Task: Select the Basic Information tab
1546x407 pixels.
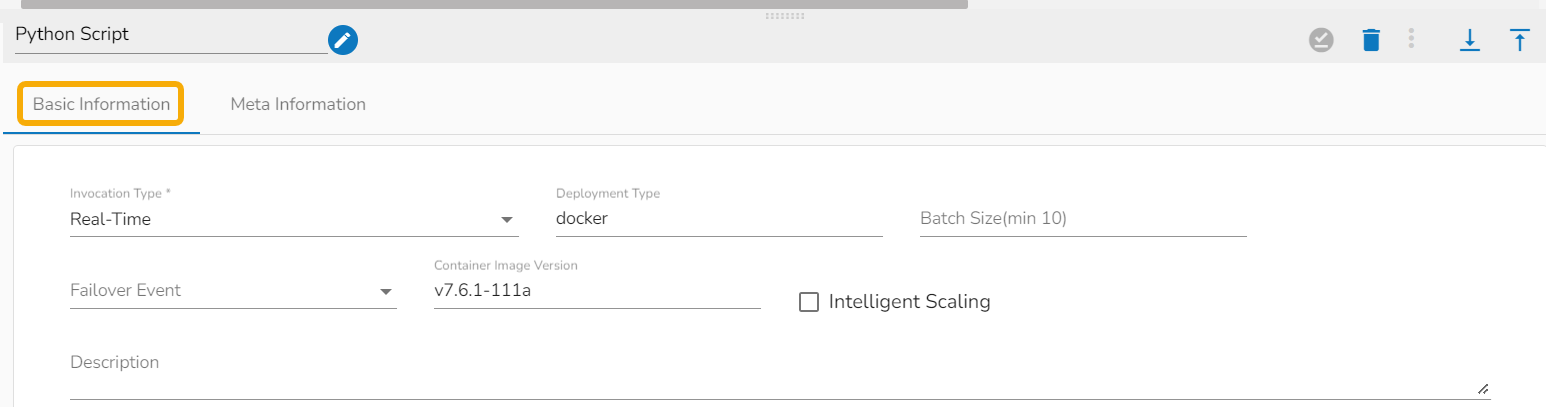Action: pos(101,104)
